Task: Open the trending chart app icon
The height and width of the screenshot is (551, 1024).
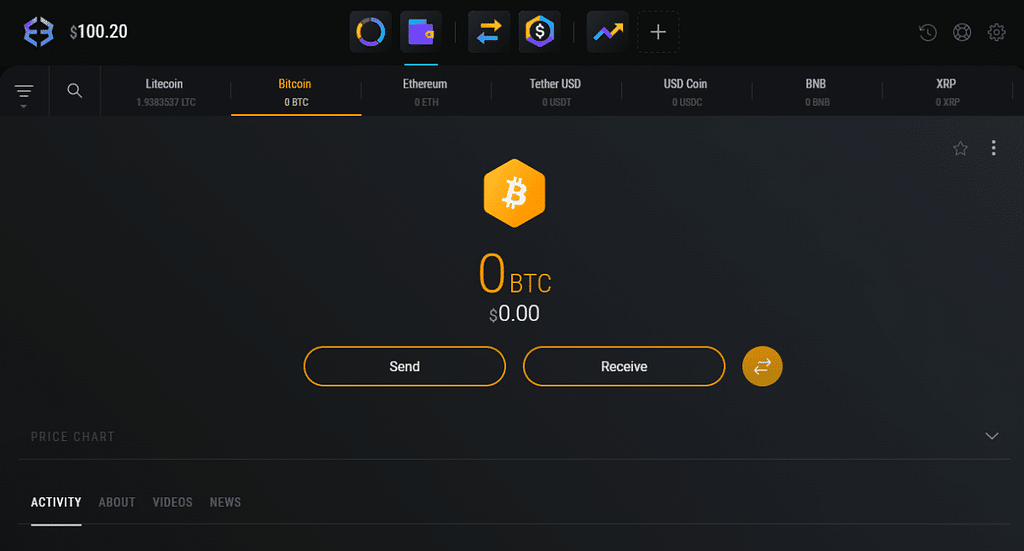Action: (x=607, y=32)
